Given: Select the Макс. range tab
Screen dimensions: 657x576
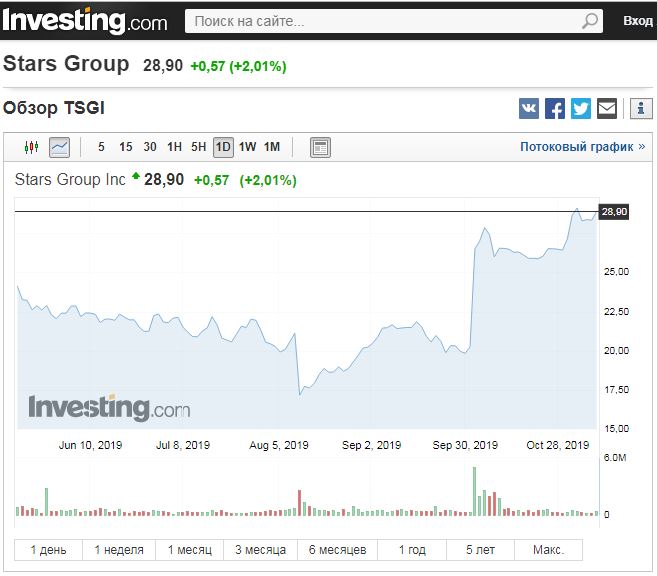Looking at the screenshot, I should tap(548, 550).
